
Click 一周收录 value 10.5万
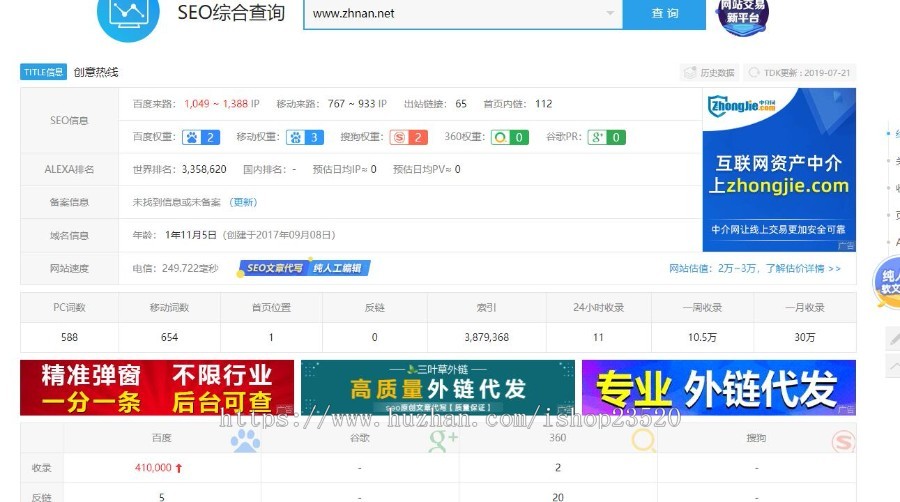[702, 337]
